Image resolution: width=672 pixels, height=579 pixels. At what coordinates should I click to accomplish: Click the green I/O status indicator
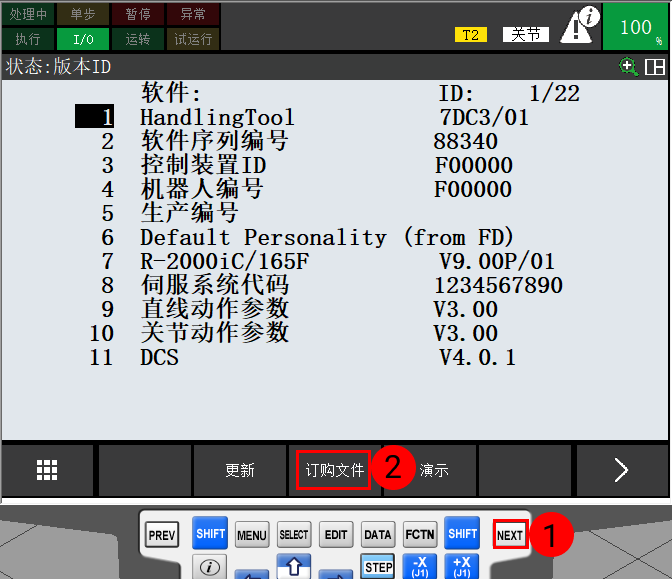[x=83, y=39]
